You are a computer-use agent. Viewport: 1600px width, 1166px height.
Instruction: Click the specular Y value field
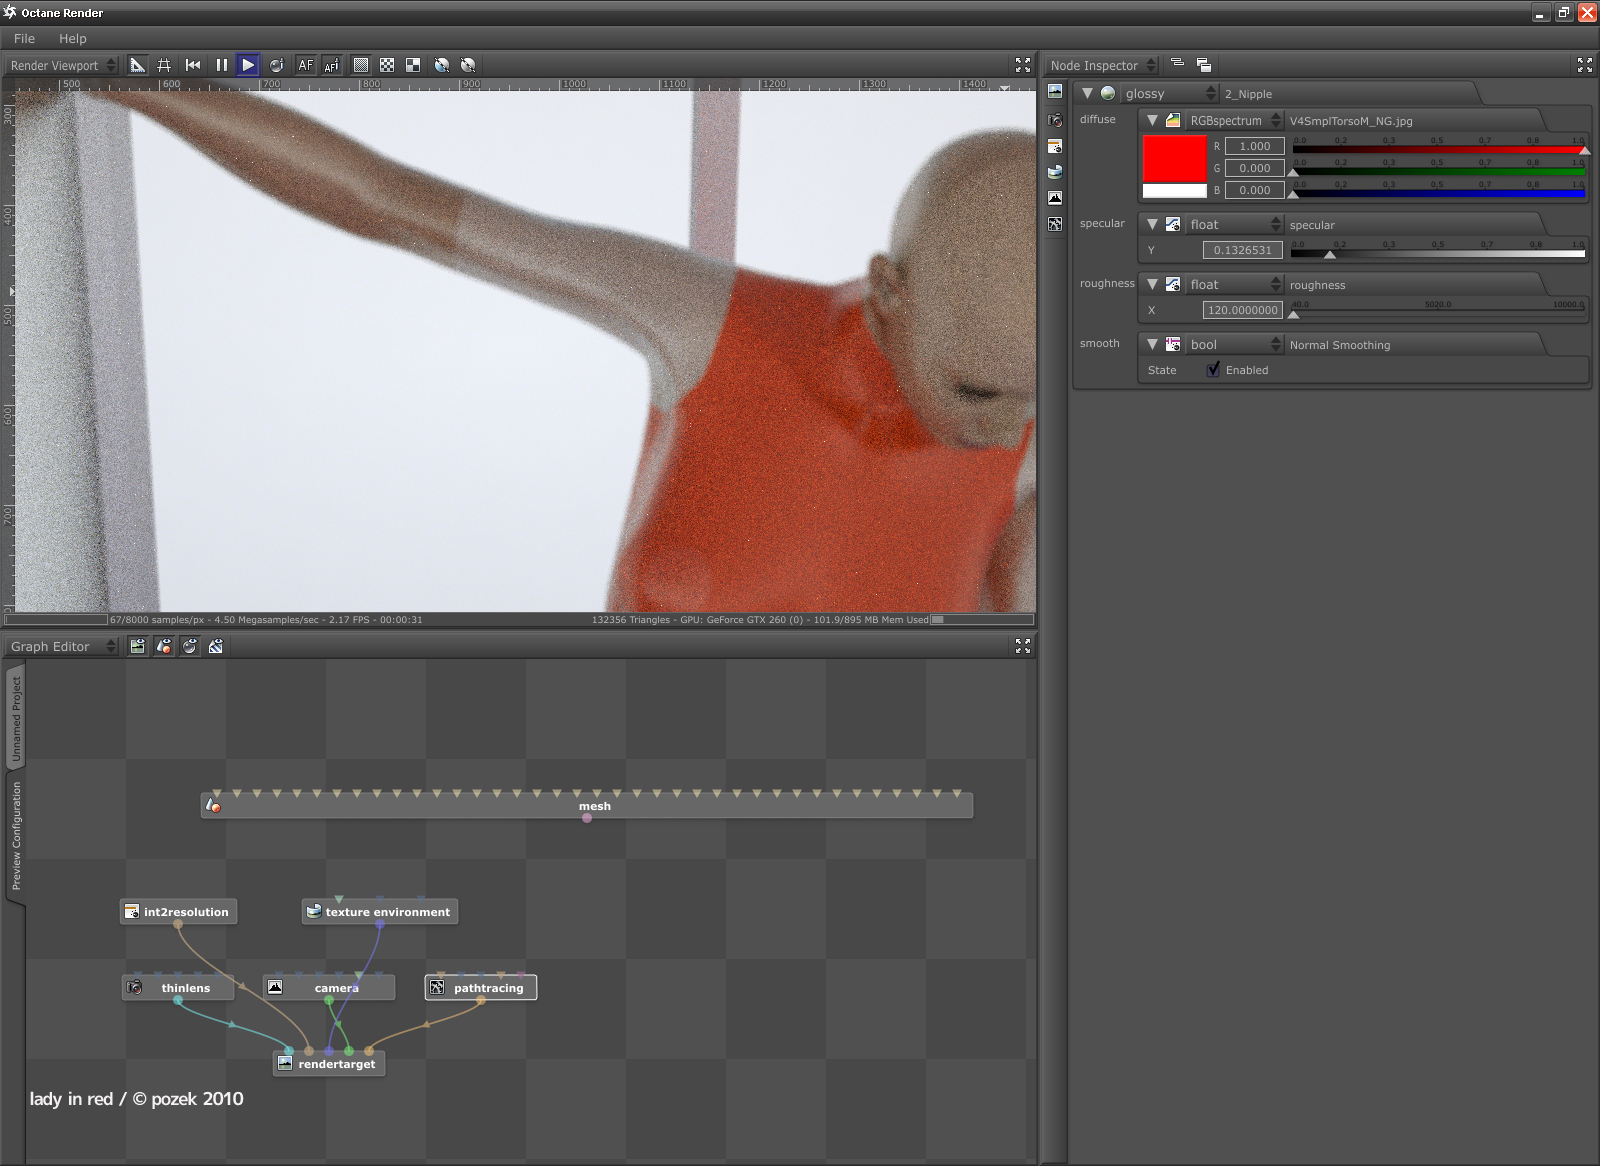(x=1242, y=250)
